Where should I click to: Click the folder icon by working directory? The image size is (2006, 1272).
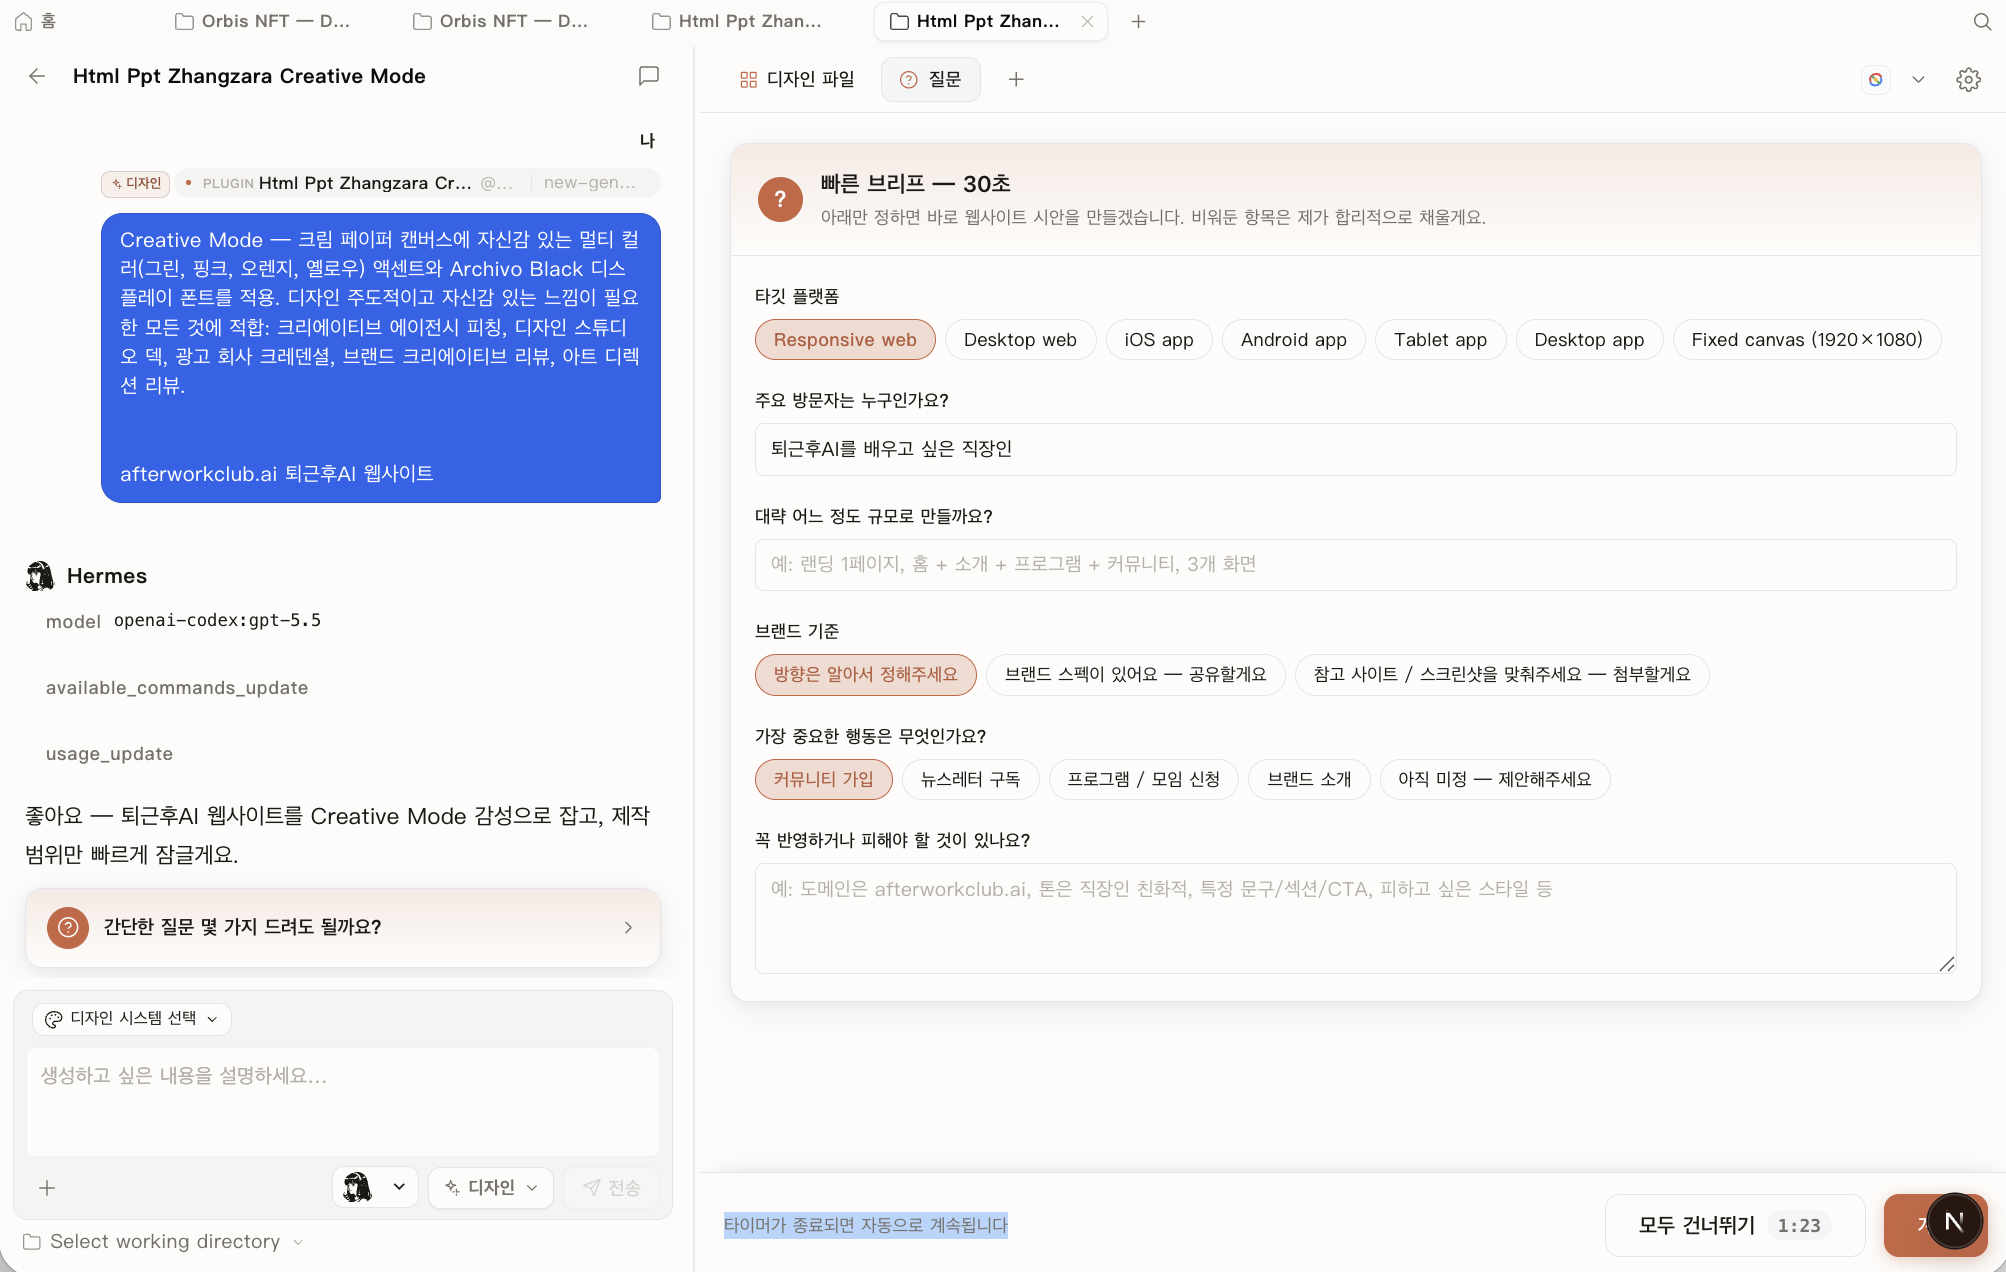click(32, 1242)
